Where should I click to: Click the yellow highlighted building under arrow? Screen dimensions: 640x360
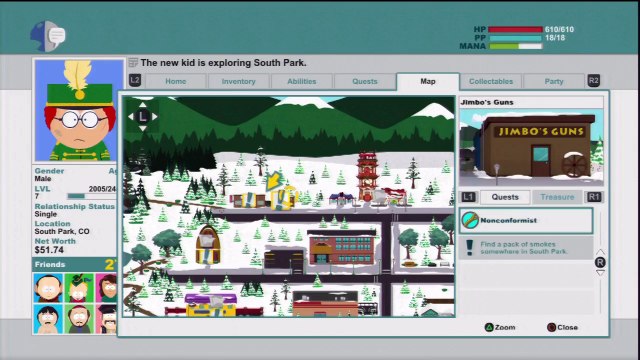(x=282, y=199)
